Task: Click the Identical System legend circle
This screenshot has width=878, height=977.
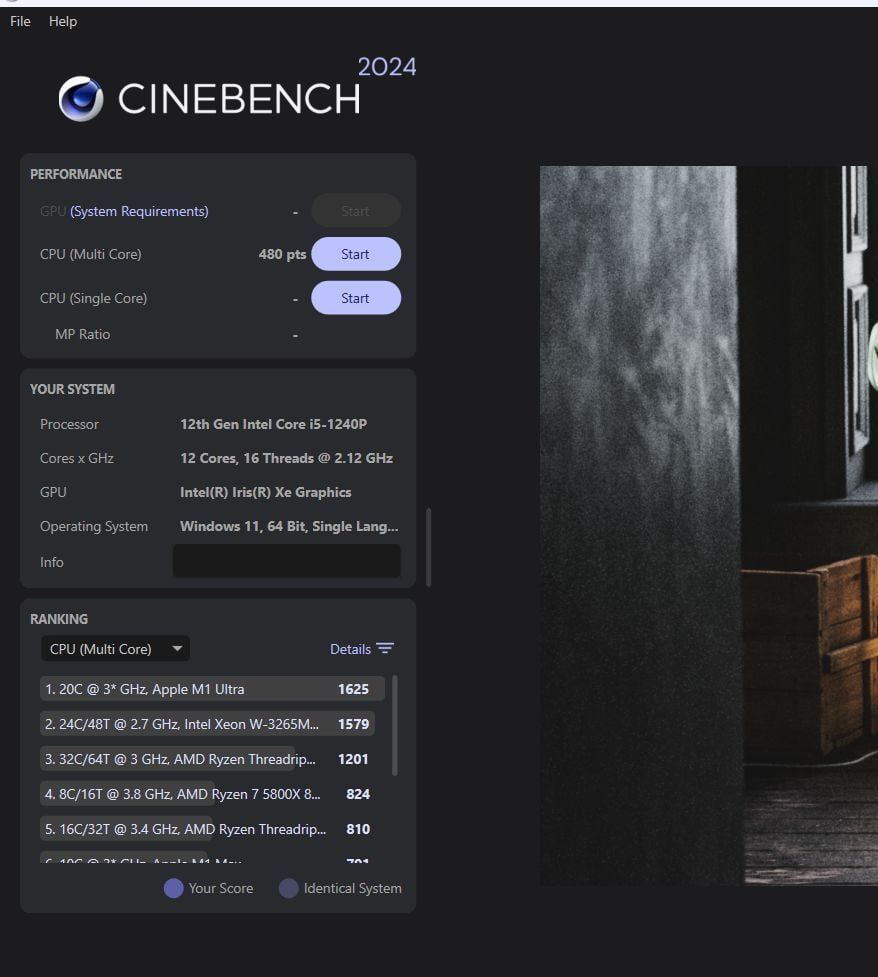Action: pyautogui.click(x=288, y=888)
